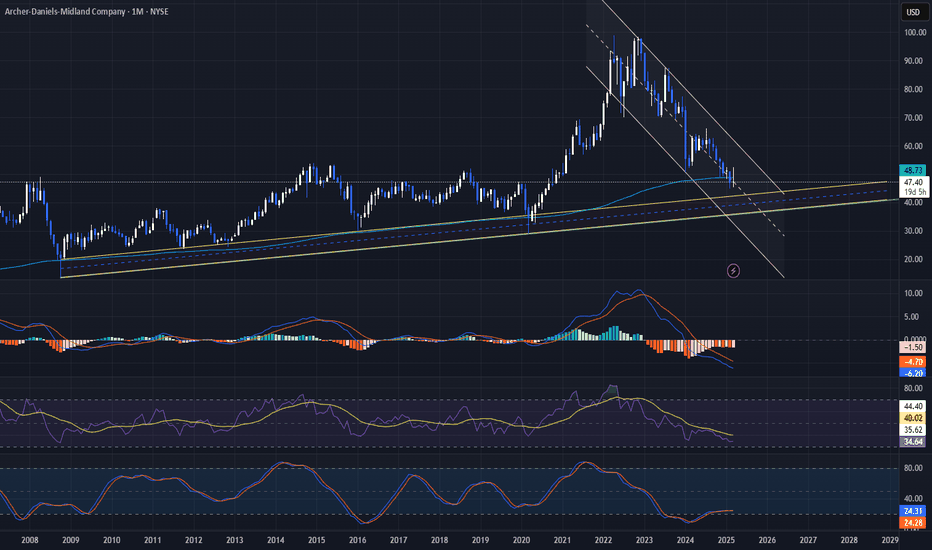Open the USD currency selector
Screen dimensions: 932x550
913,12
